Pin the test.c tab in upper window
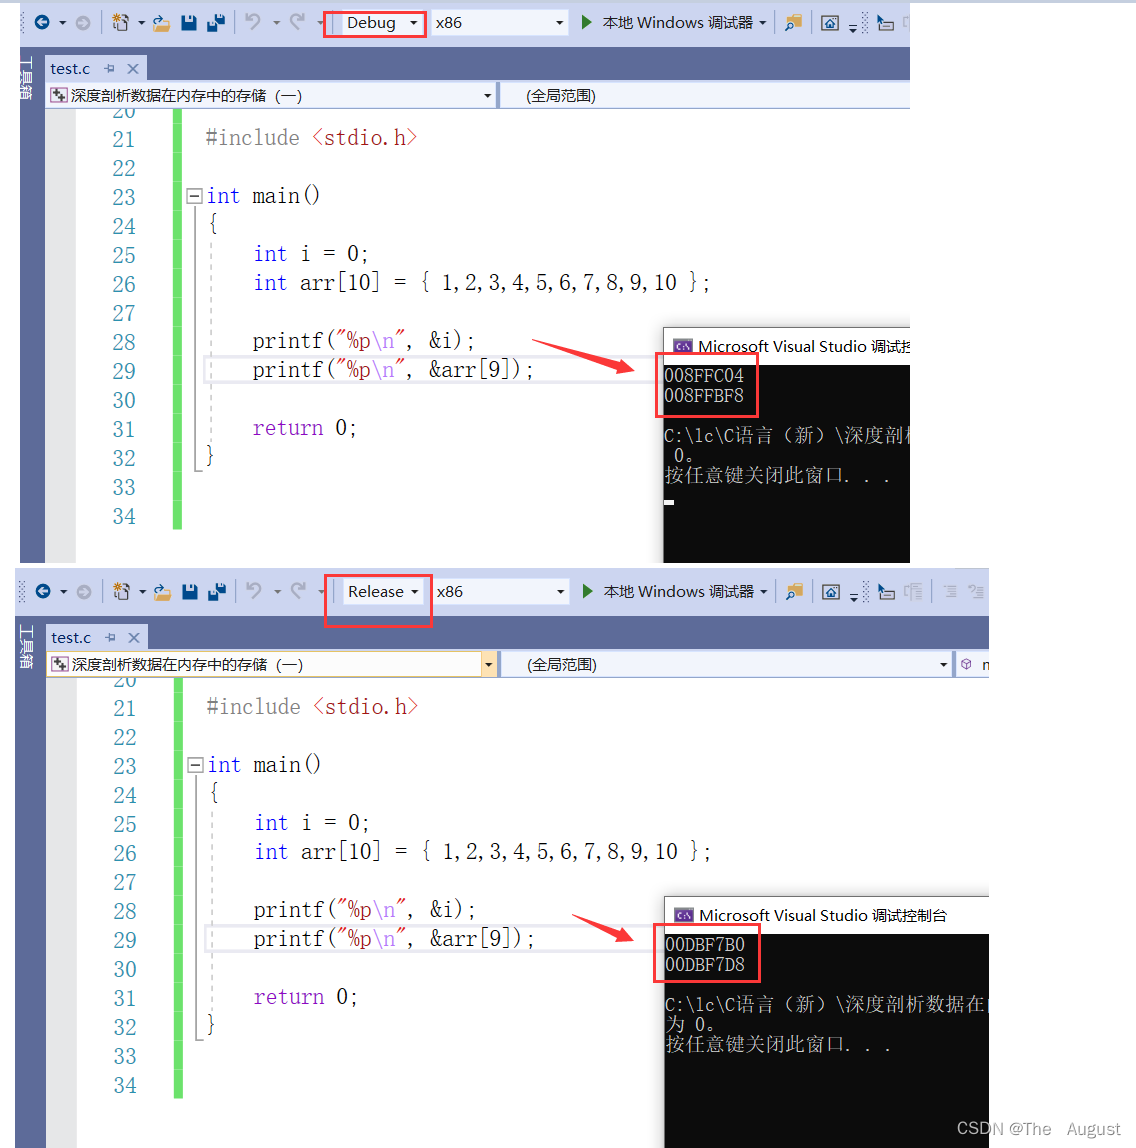 click(x=110, y=68)
